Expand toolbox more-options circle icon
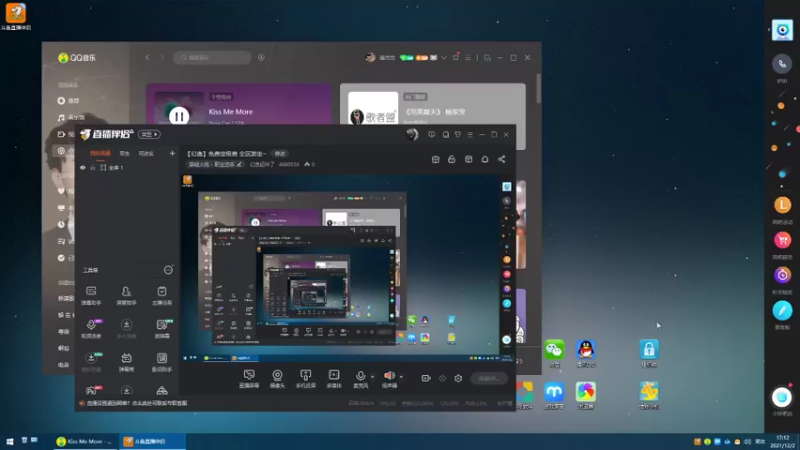The height and width of the screenshot is (450, 800). tap(168, 270)
